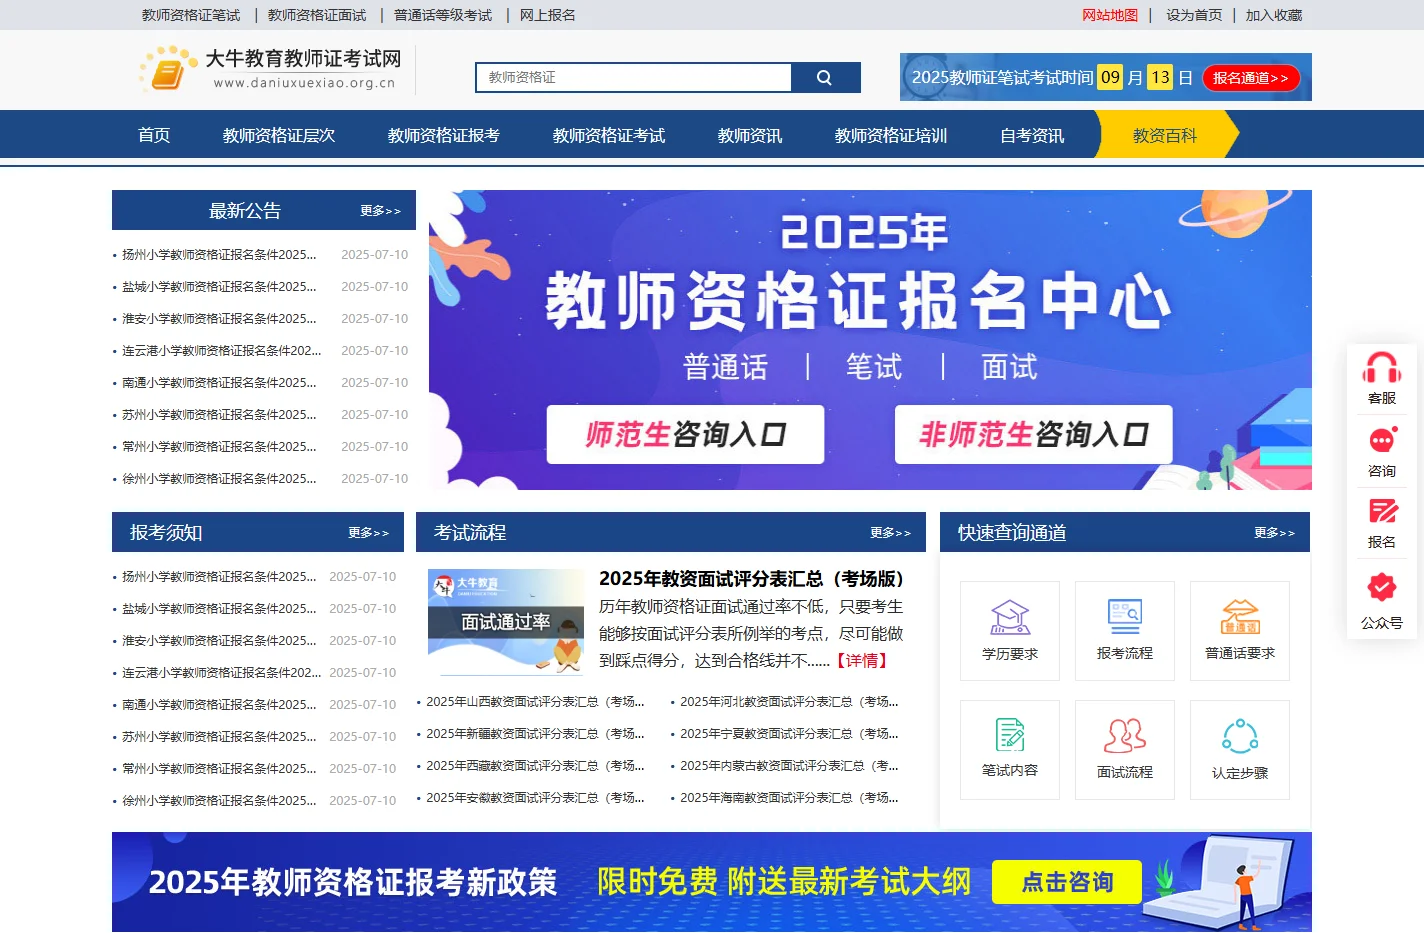The image size is (1424, 933).
Task: Open 教师资格证面试 top link
Action: coord(317,15)
